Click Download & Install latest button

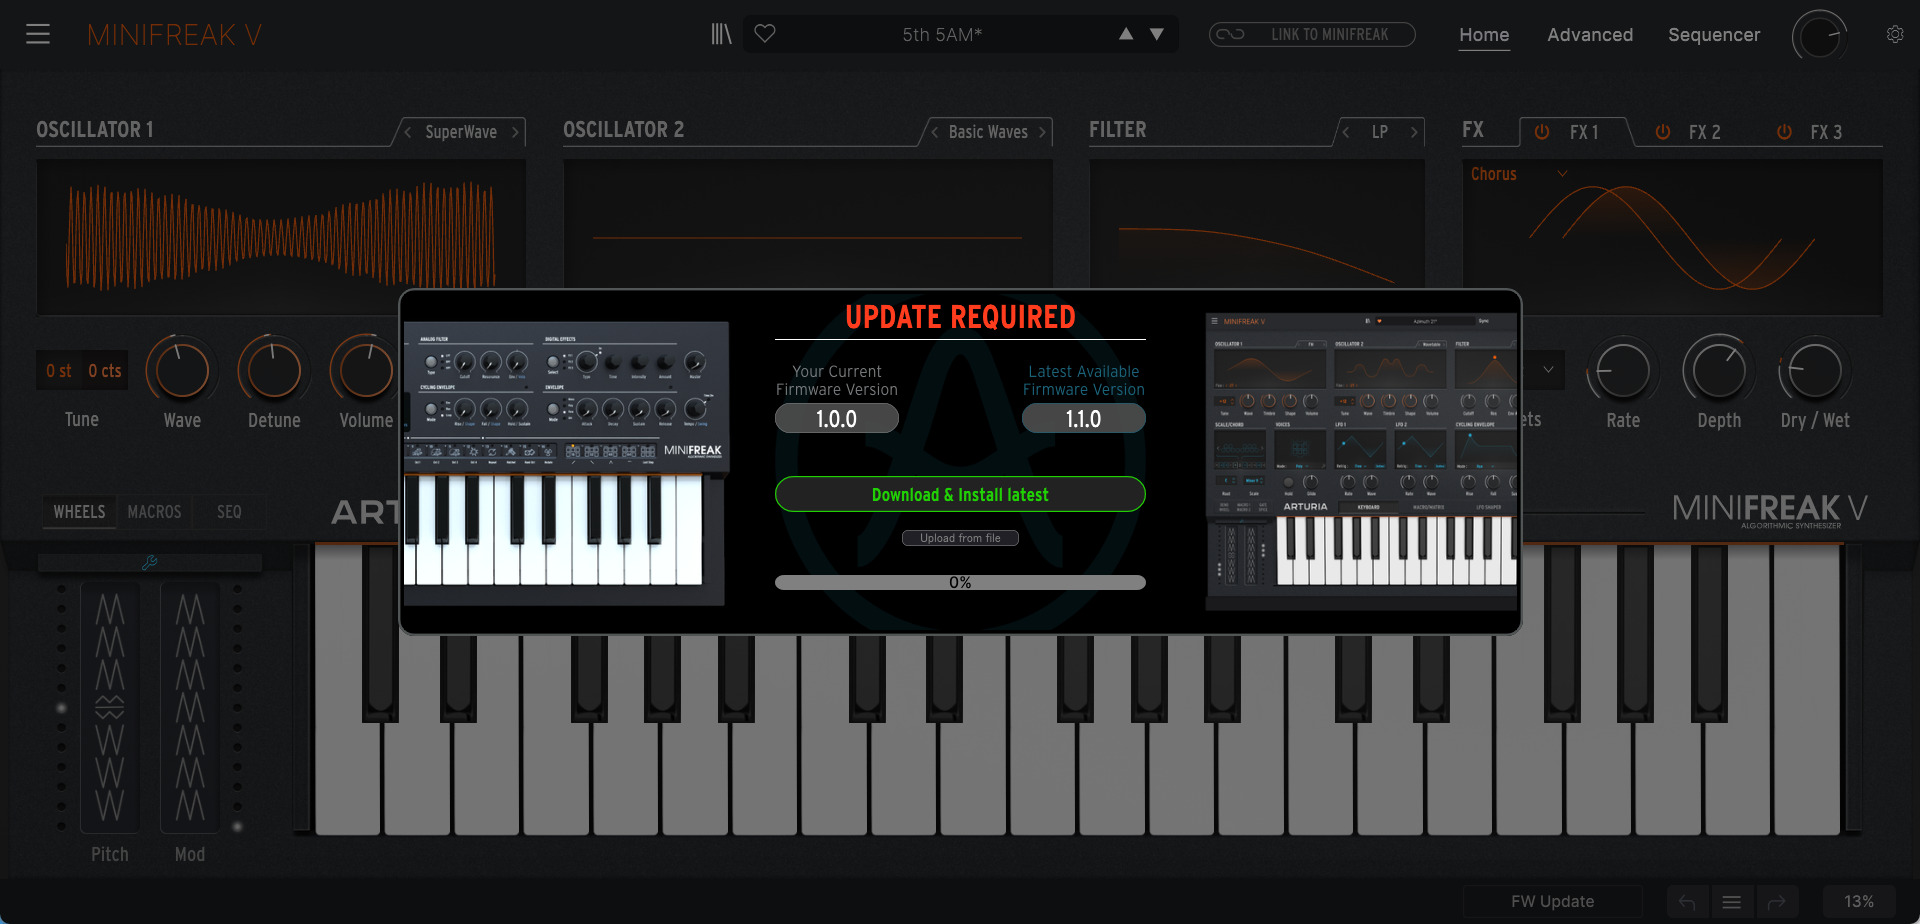960,494
